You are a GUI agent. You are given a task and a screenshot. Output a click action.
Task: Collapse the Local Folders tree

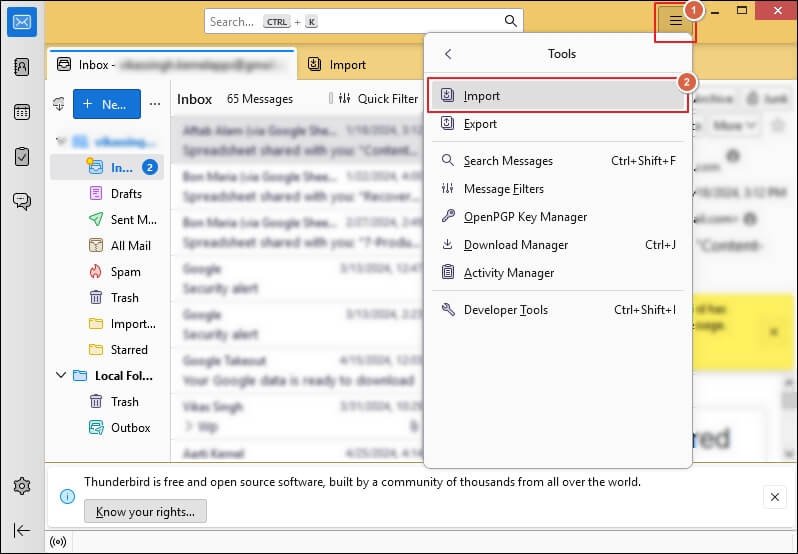pyautogui.click(x=61, y=375)
